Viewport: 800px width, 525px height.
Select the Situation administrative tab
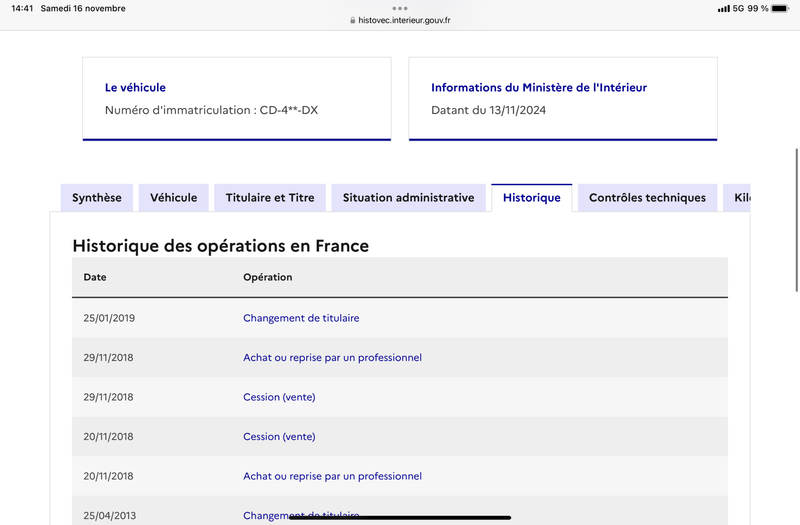pos(408,197)
